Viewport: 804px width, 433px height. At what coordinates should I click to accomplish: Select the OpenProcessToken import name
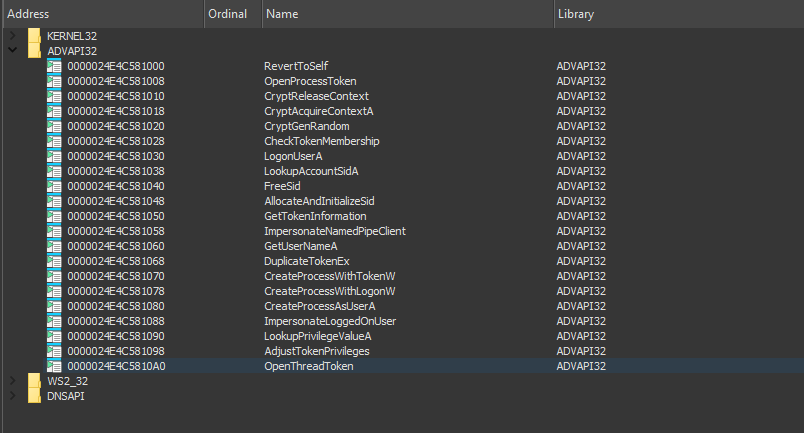310,81
